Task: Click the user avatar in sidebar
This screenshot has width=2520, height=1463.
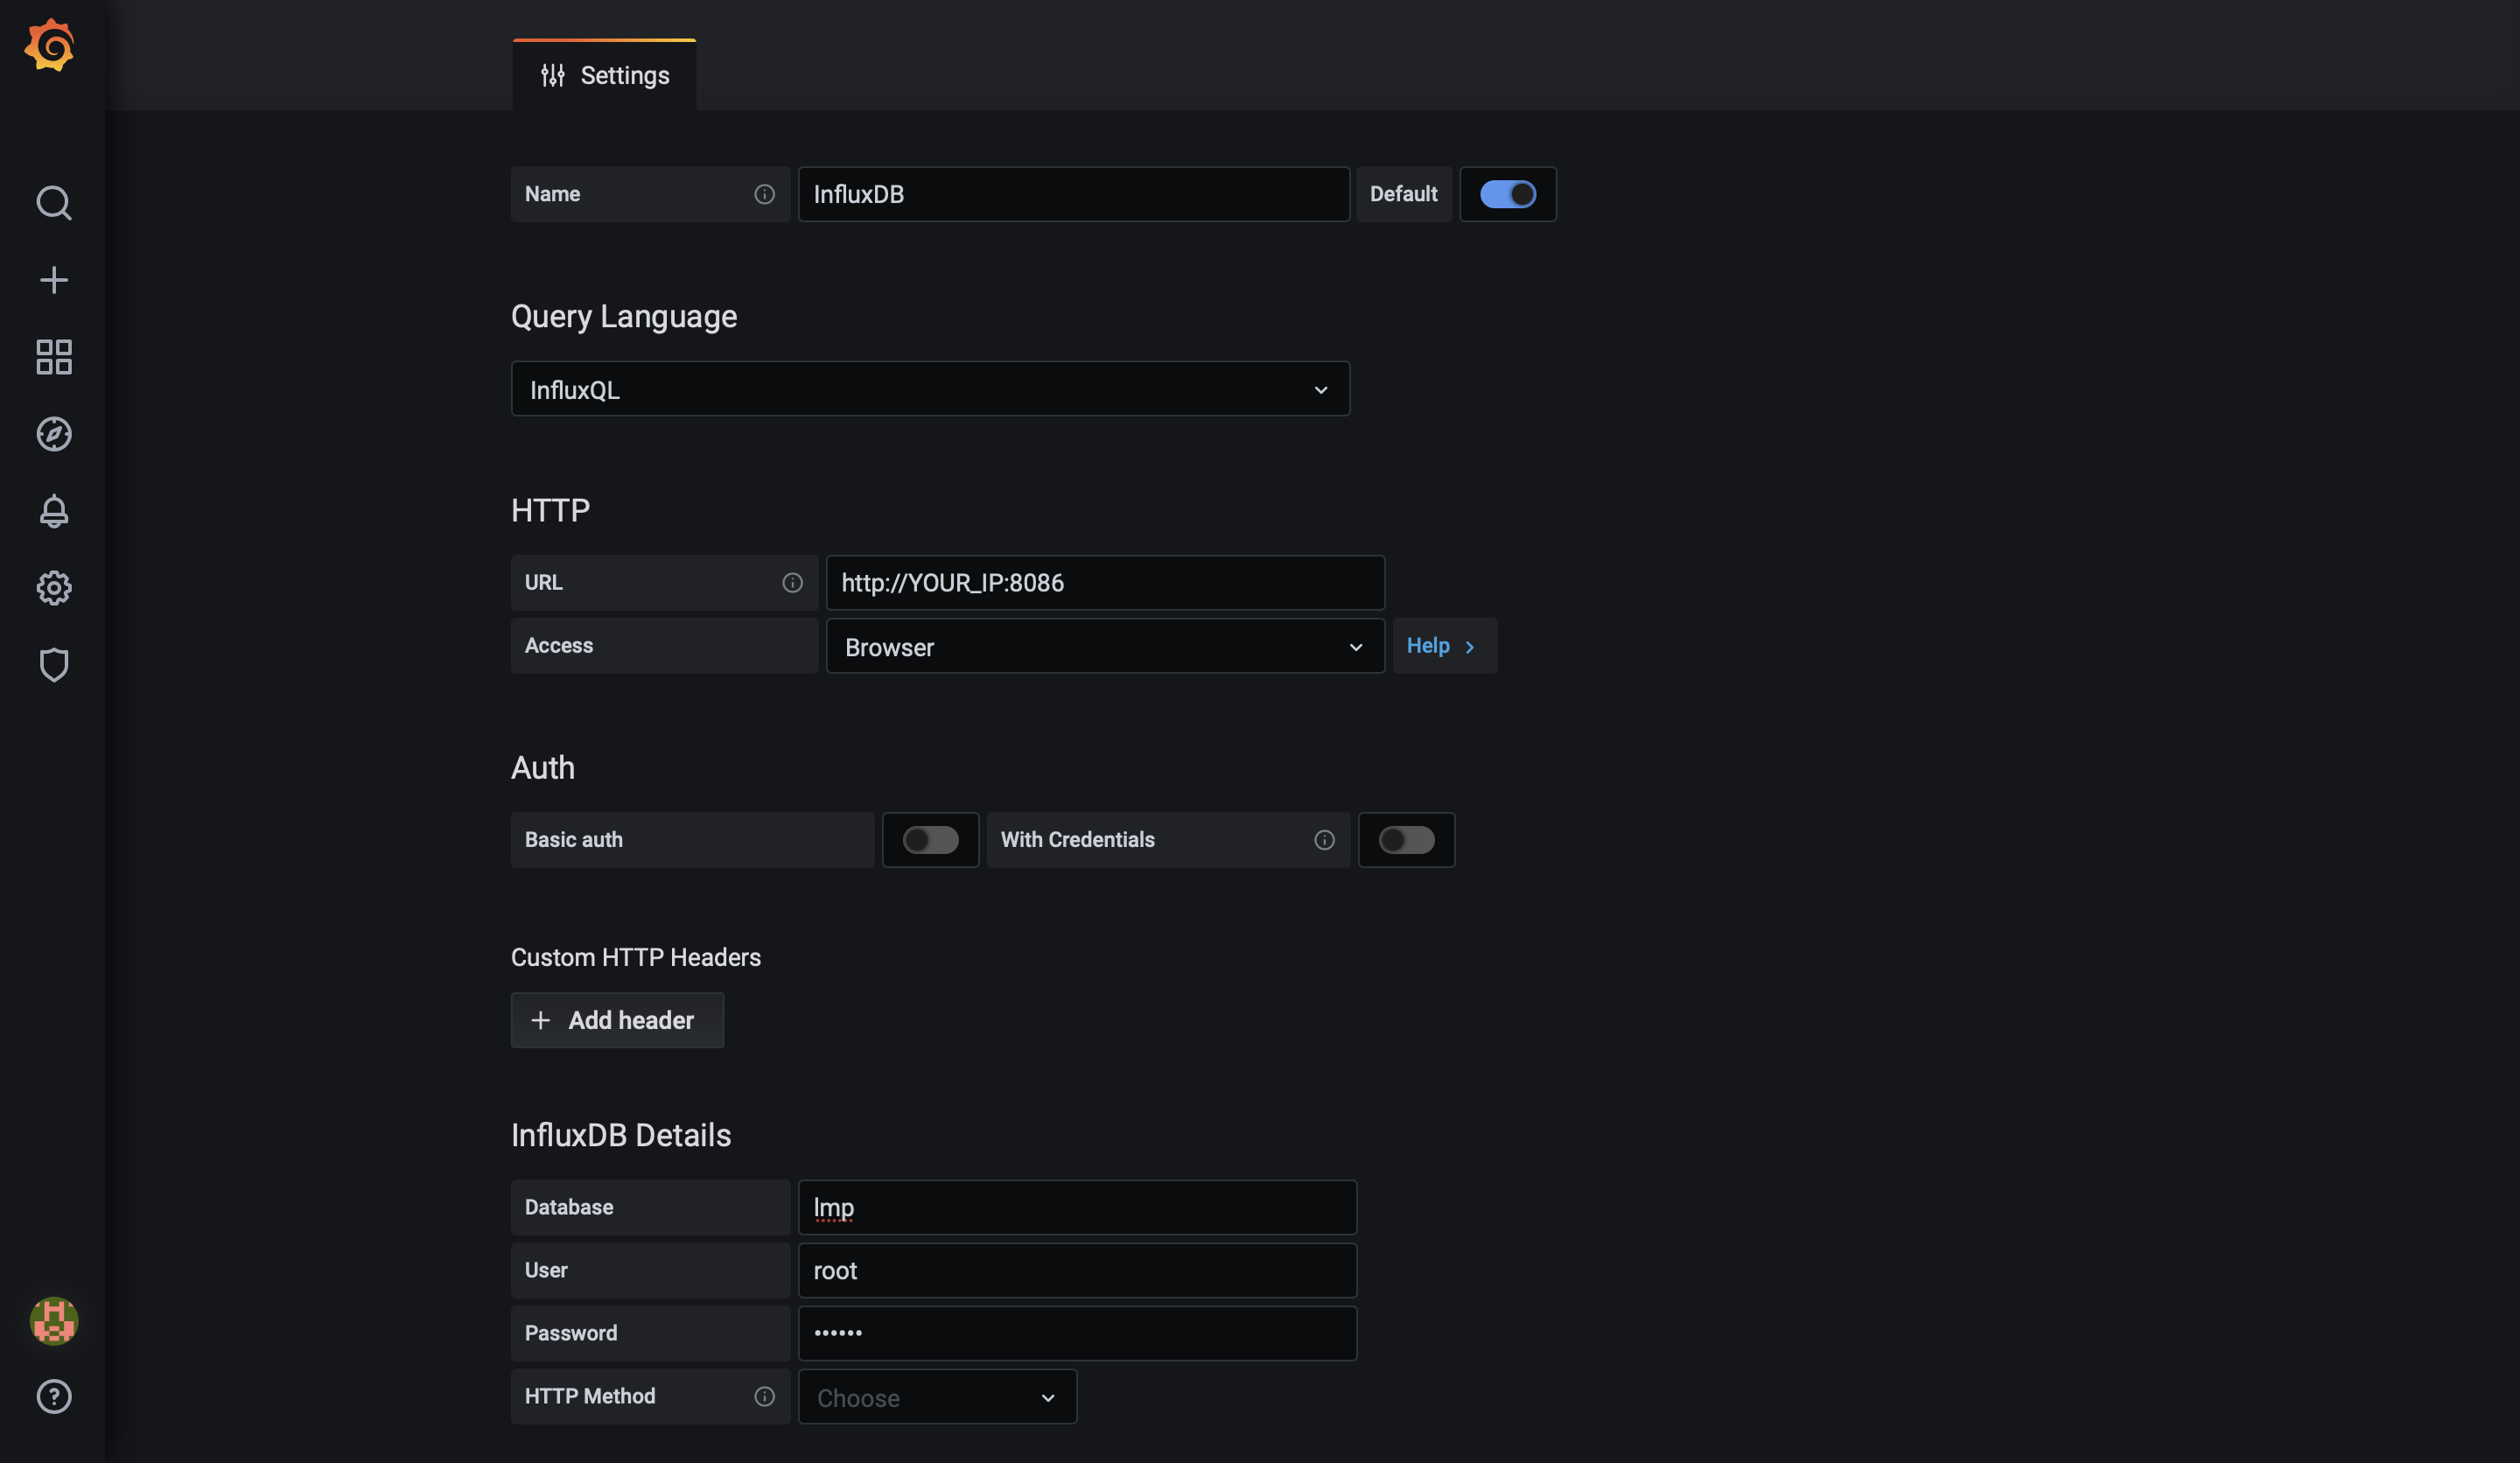Action: [x=54, y=1321]
